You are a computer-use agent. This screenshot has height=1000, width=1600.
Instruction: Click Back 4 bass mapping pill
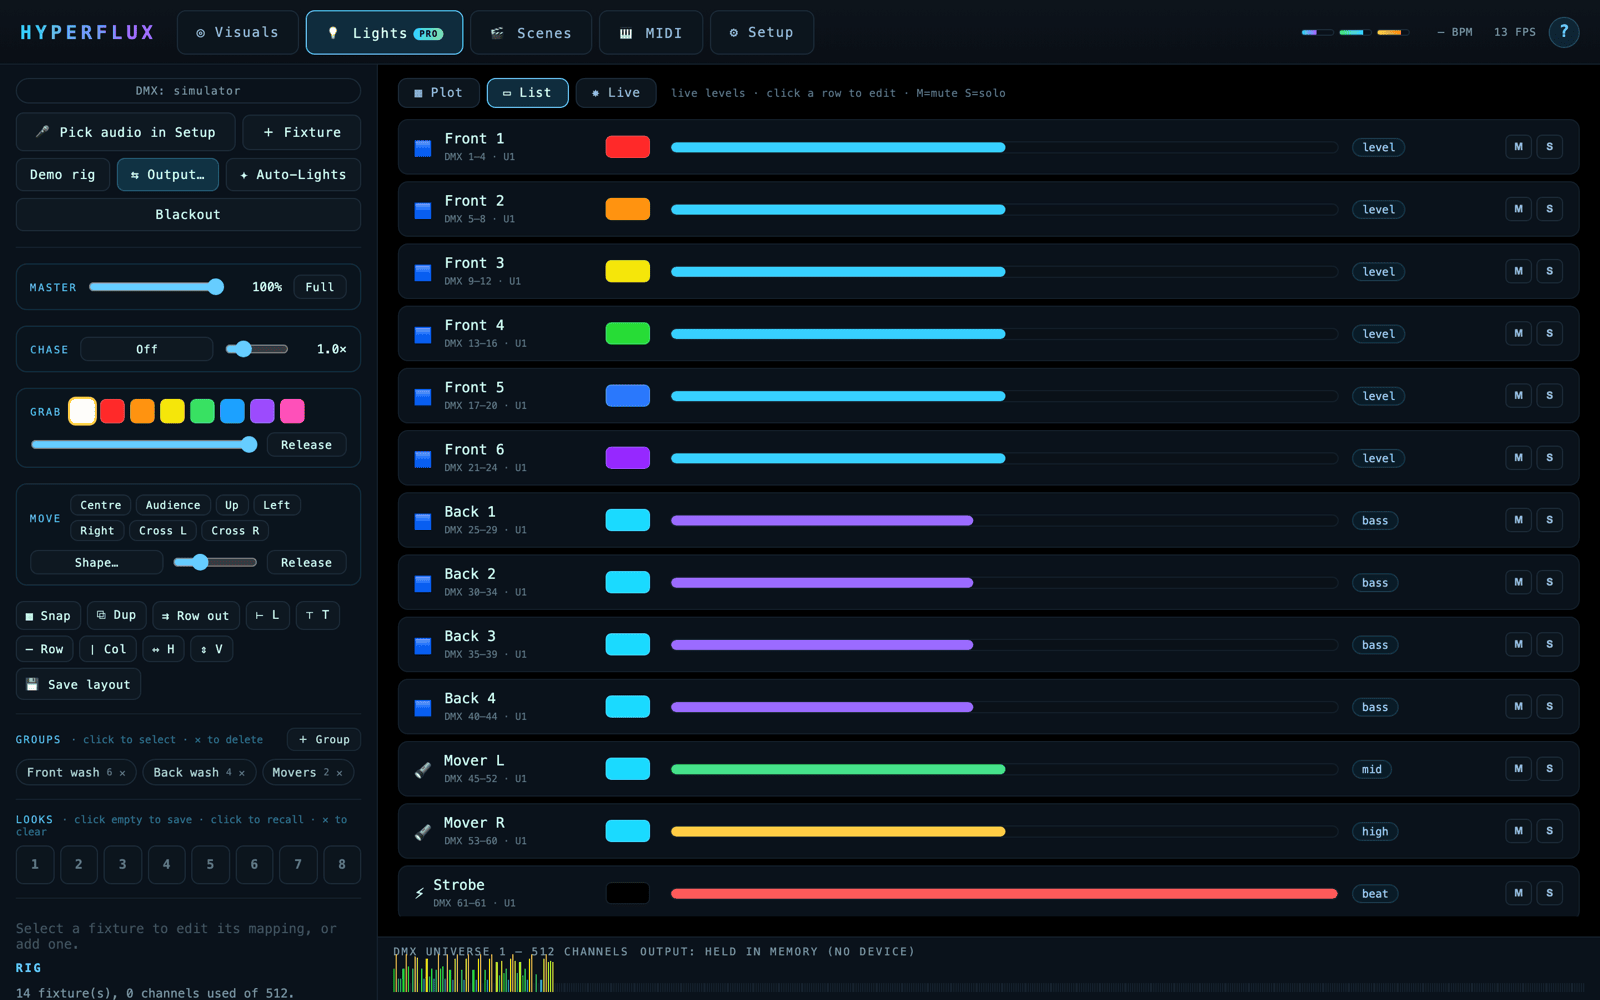coord(1375,707)
